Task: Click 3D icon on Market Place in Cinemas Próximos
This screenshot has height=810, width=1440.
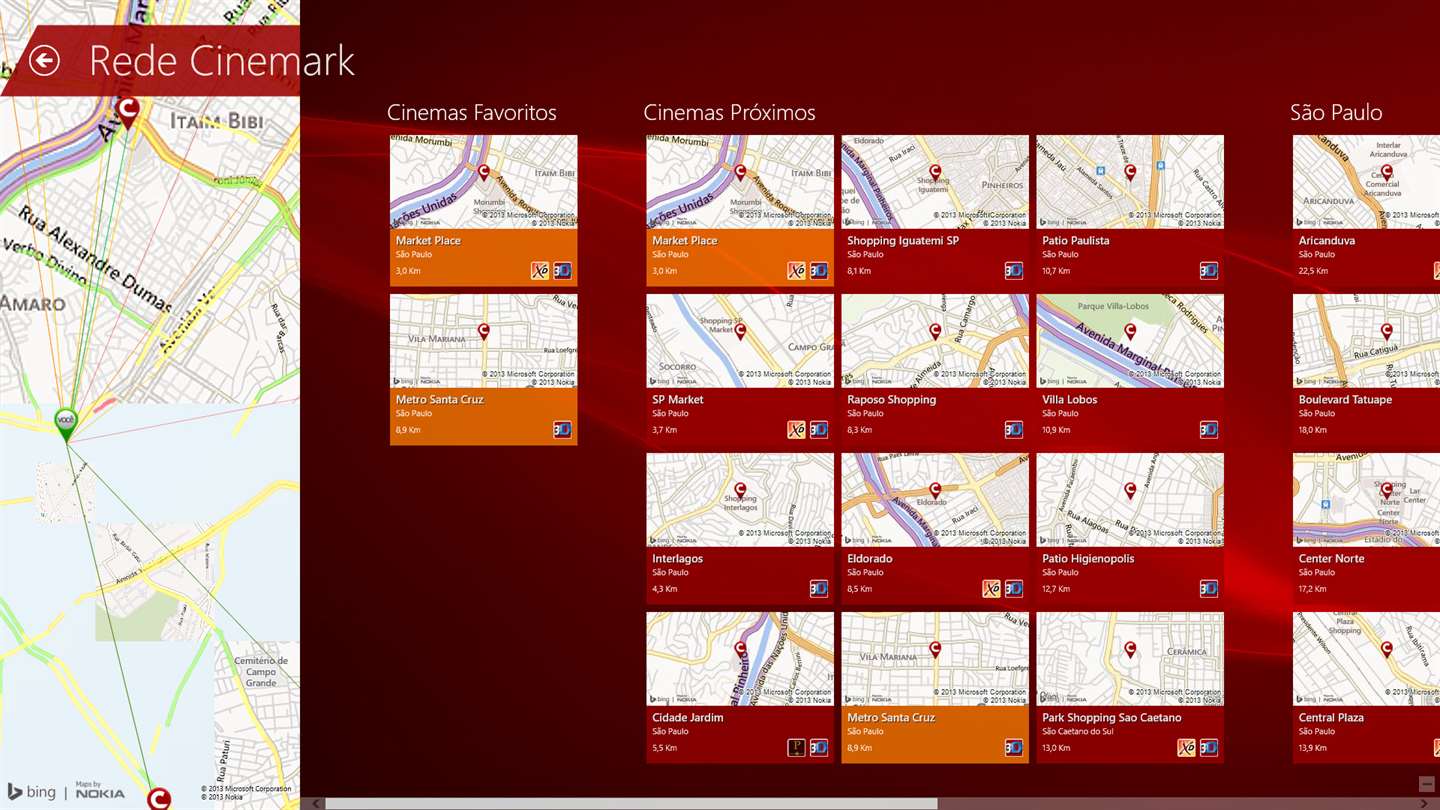Action: point(820,271)
